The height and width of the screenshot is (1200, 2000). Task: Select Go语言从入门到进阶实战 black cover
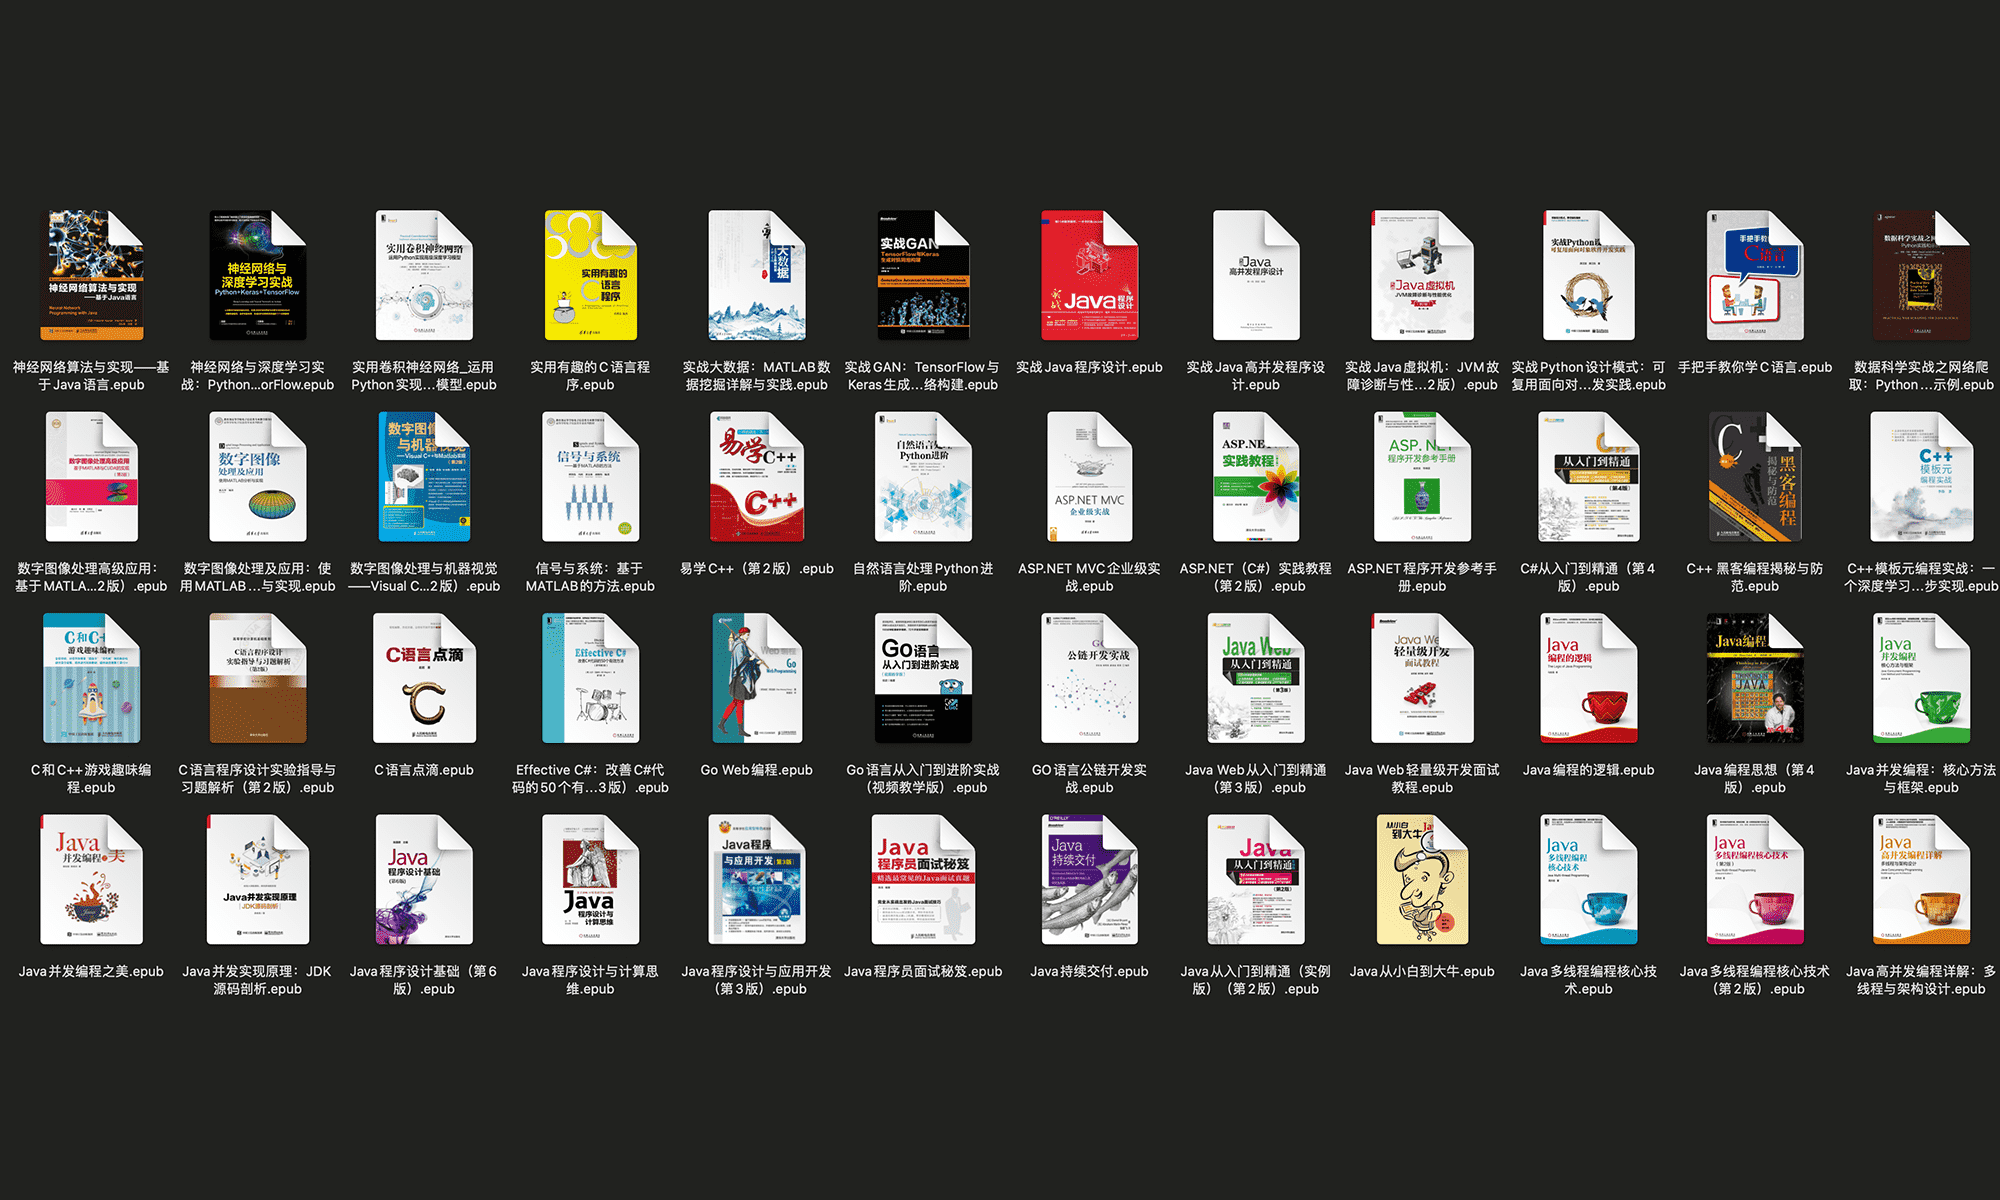point(923,678)
